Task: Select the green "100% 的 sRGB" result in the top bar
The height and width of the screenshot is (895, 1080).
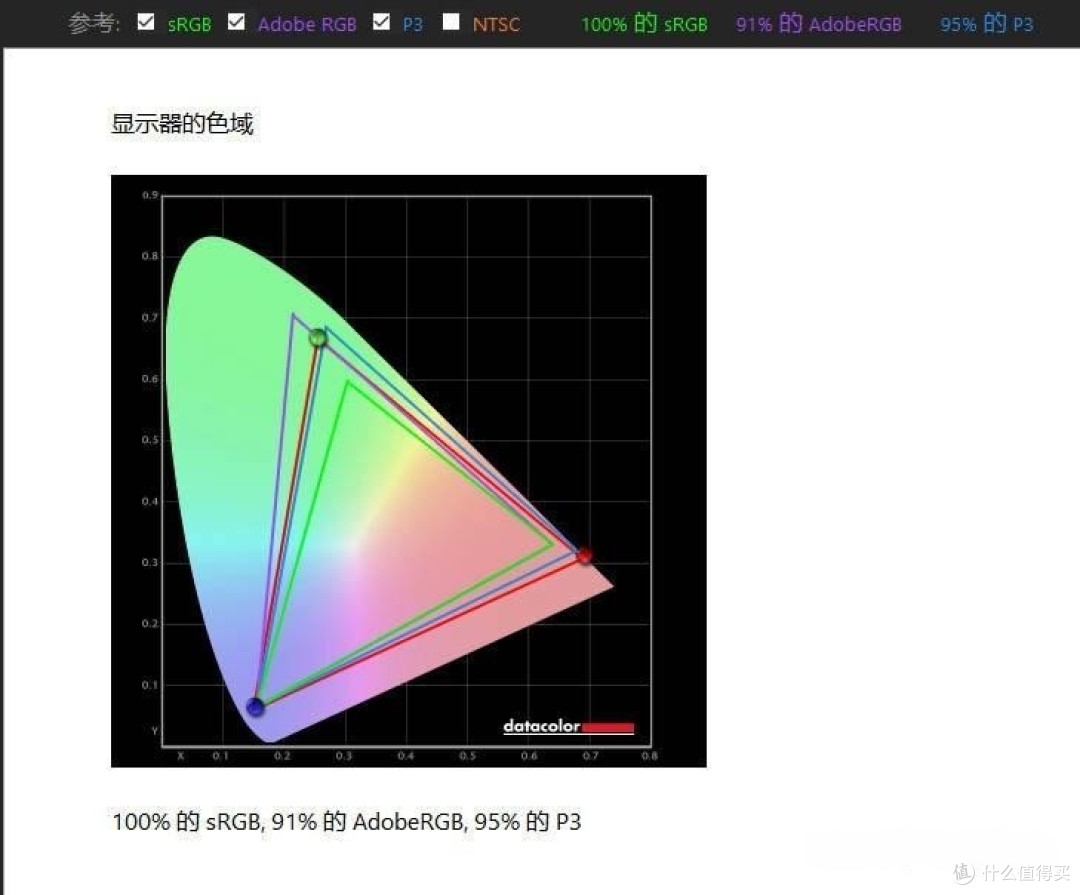Action: [x=644, y=24]
